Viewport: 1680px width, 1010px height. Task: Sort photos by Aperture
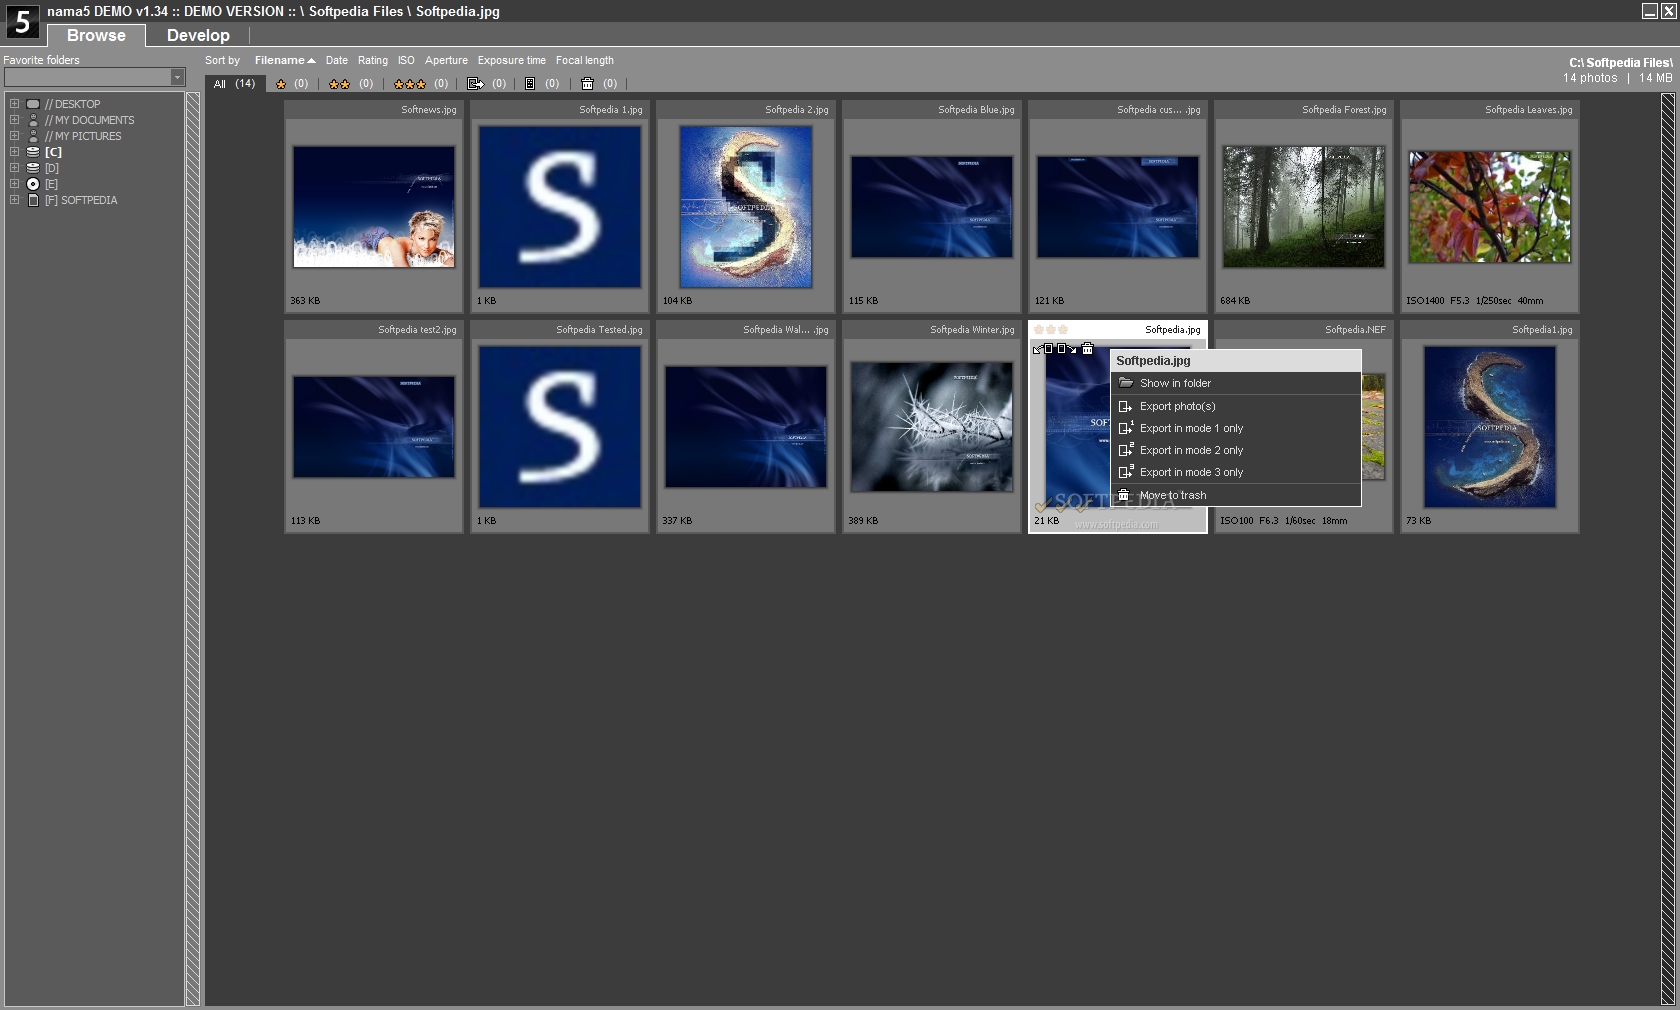pos(446,60)
